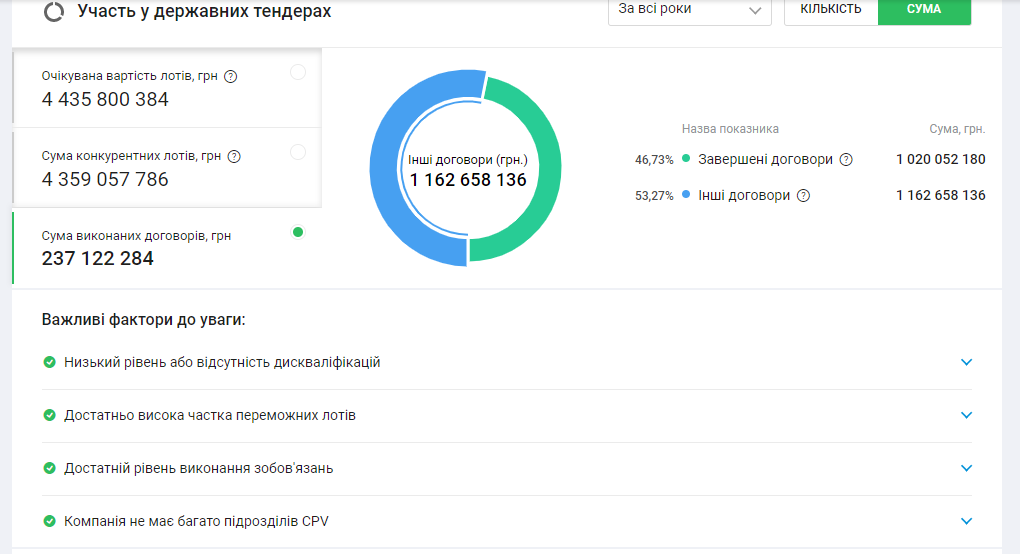Expand Достатній рівень виконання зобов'язань row
Image resolution: width=1020 pixels, height=554 pixels.
(x=966, y=468)
